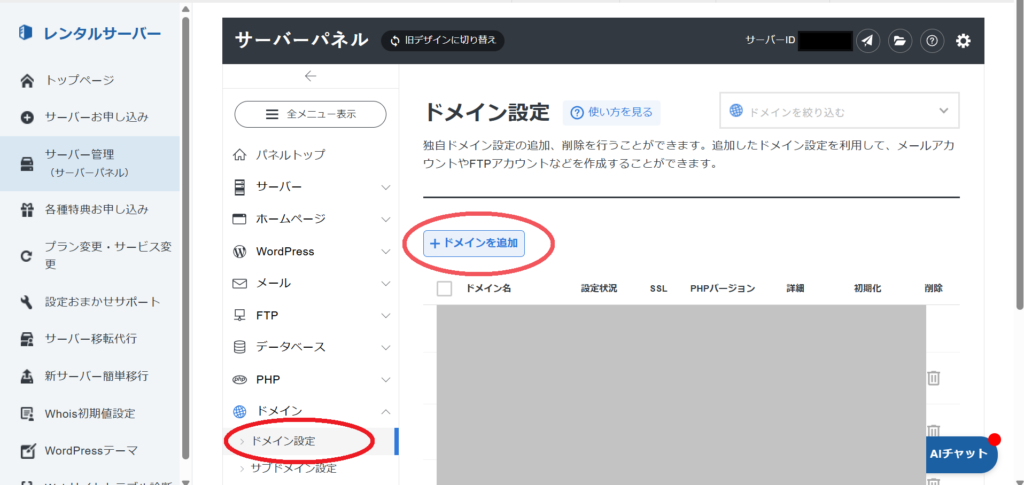Click the database icon beside データベース

click(x=240, y=347)
